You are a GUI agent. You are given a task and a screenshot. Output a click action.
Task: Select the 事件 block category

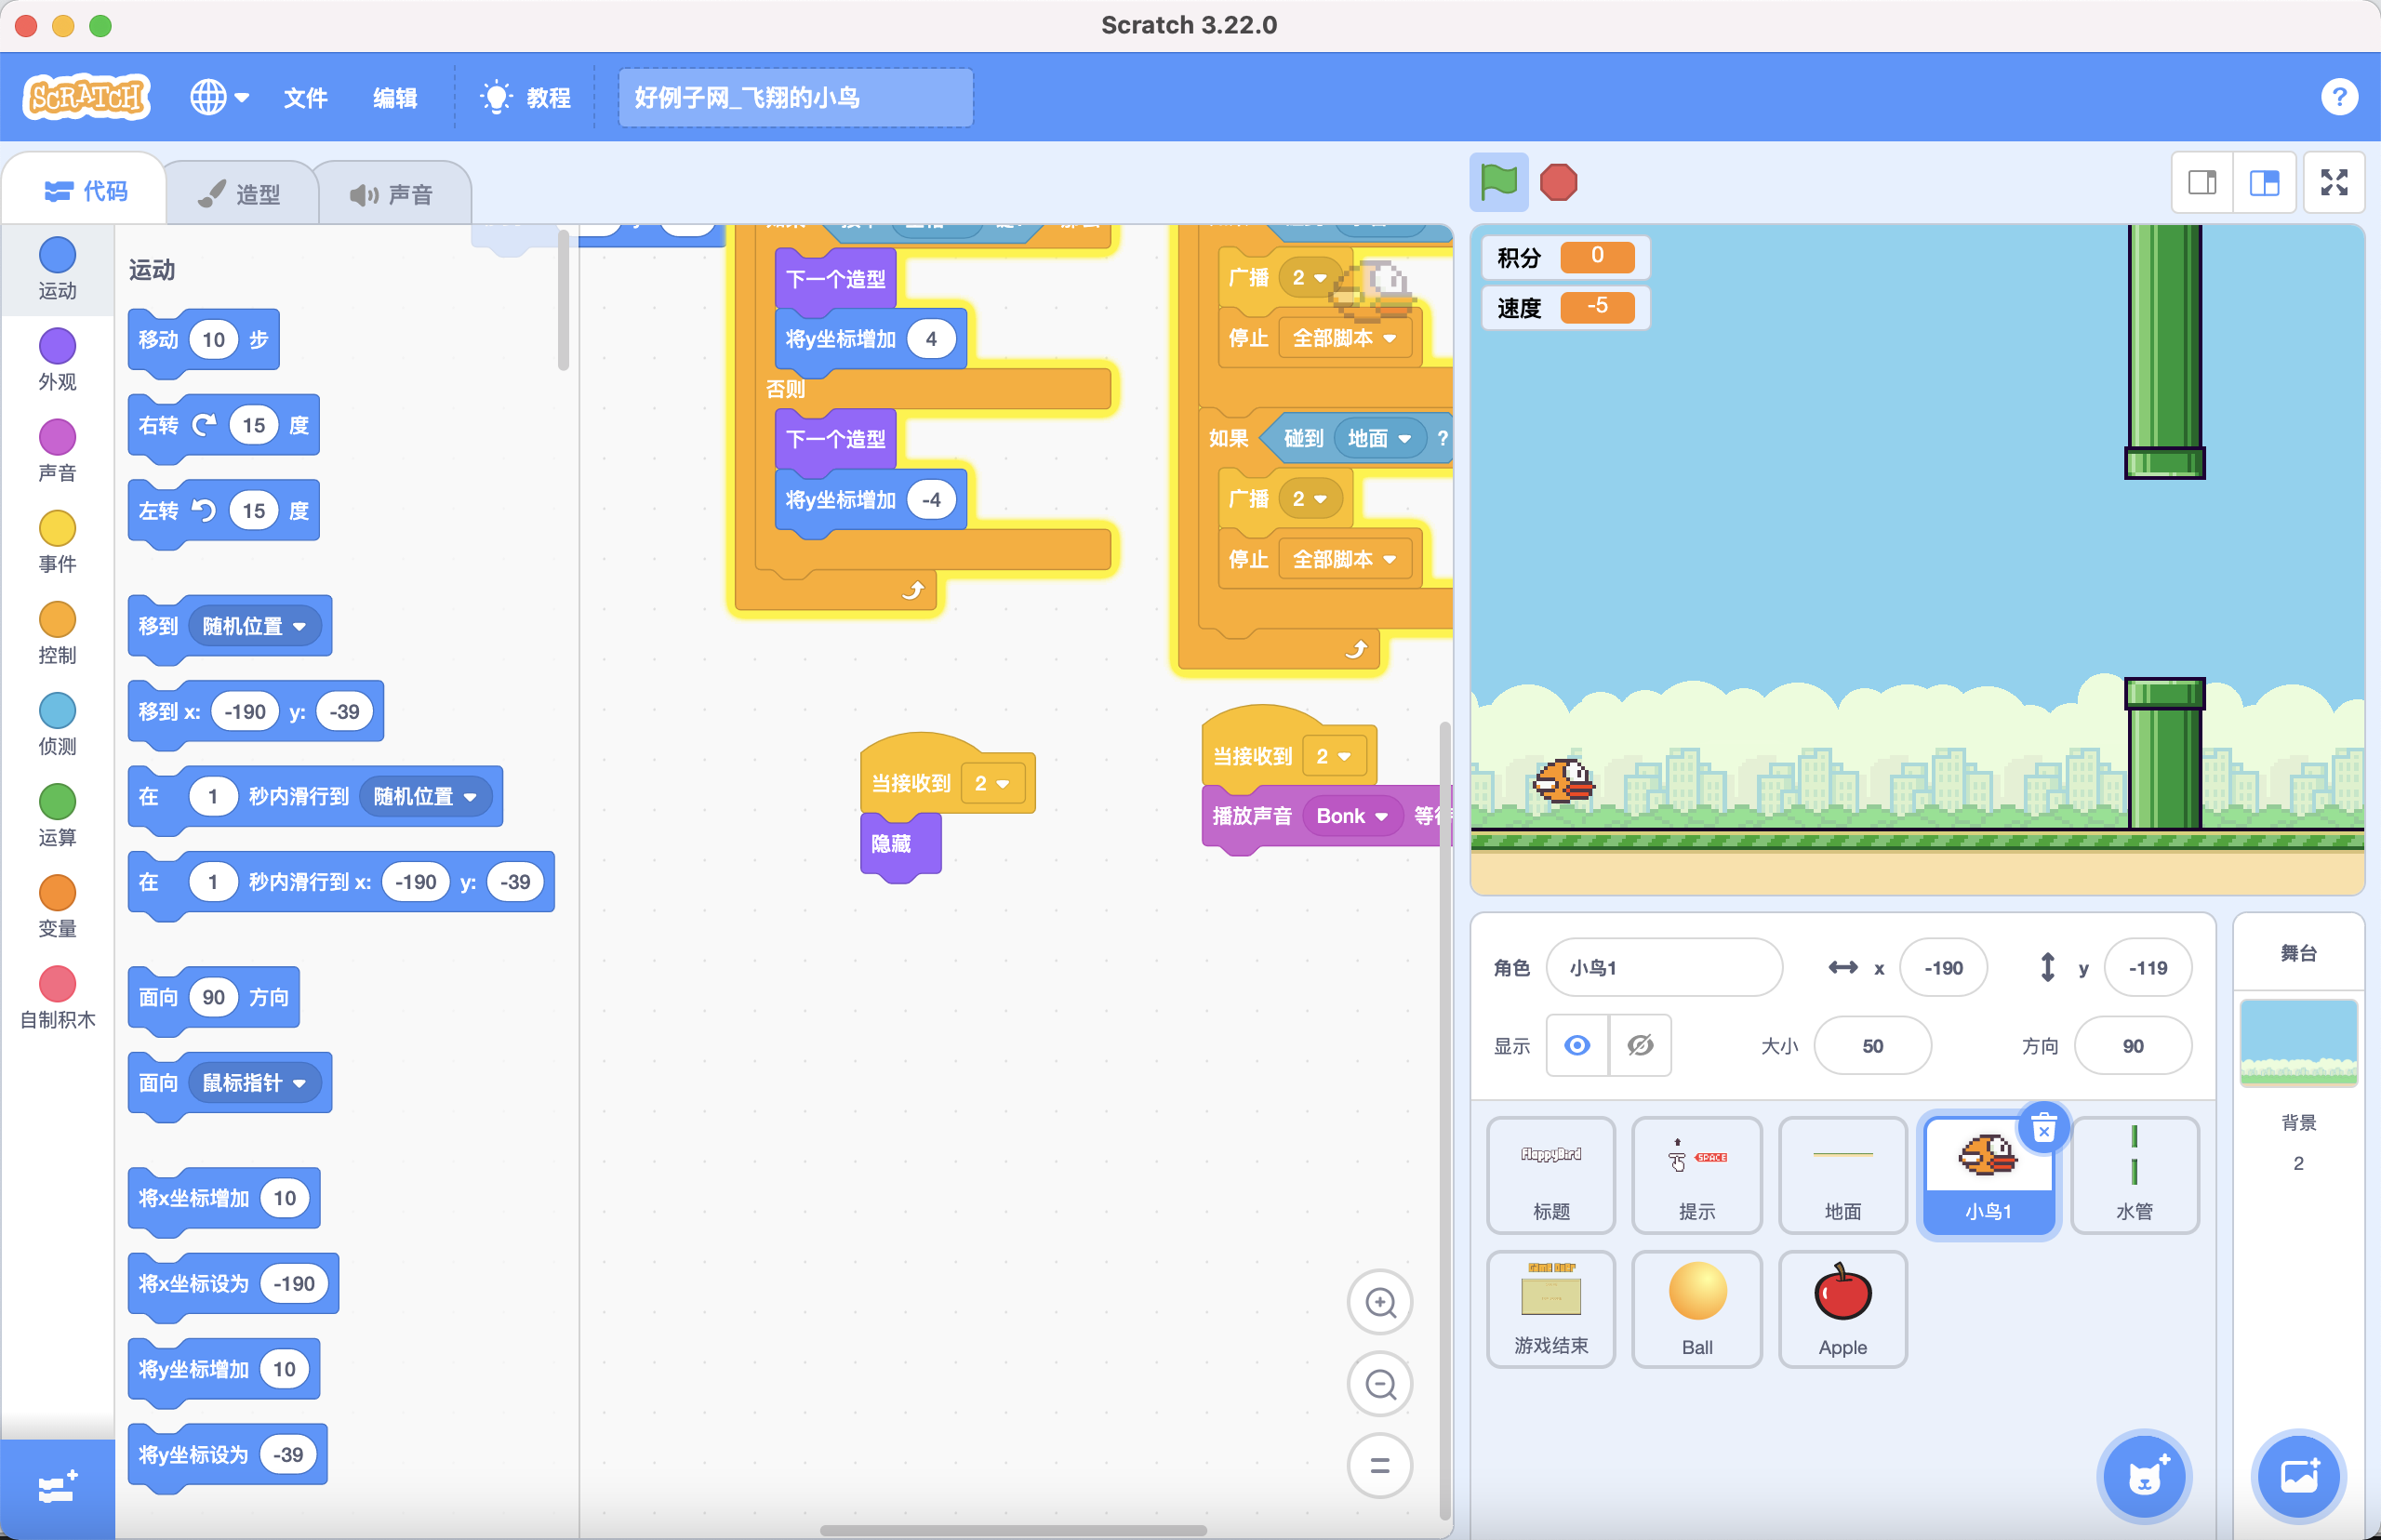(57, 541)
